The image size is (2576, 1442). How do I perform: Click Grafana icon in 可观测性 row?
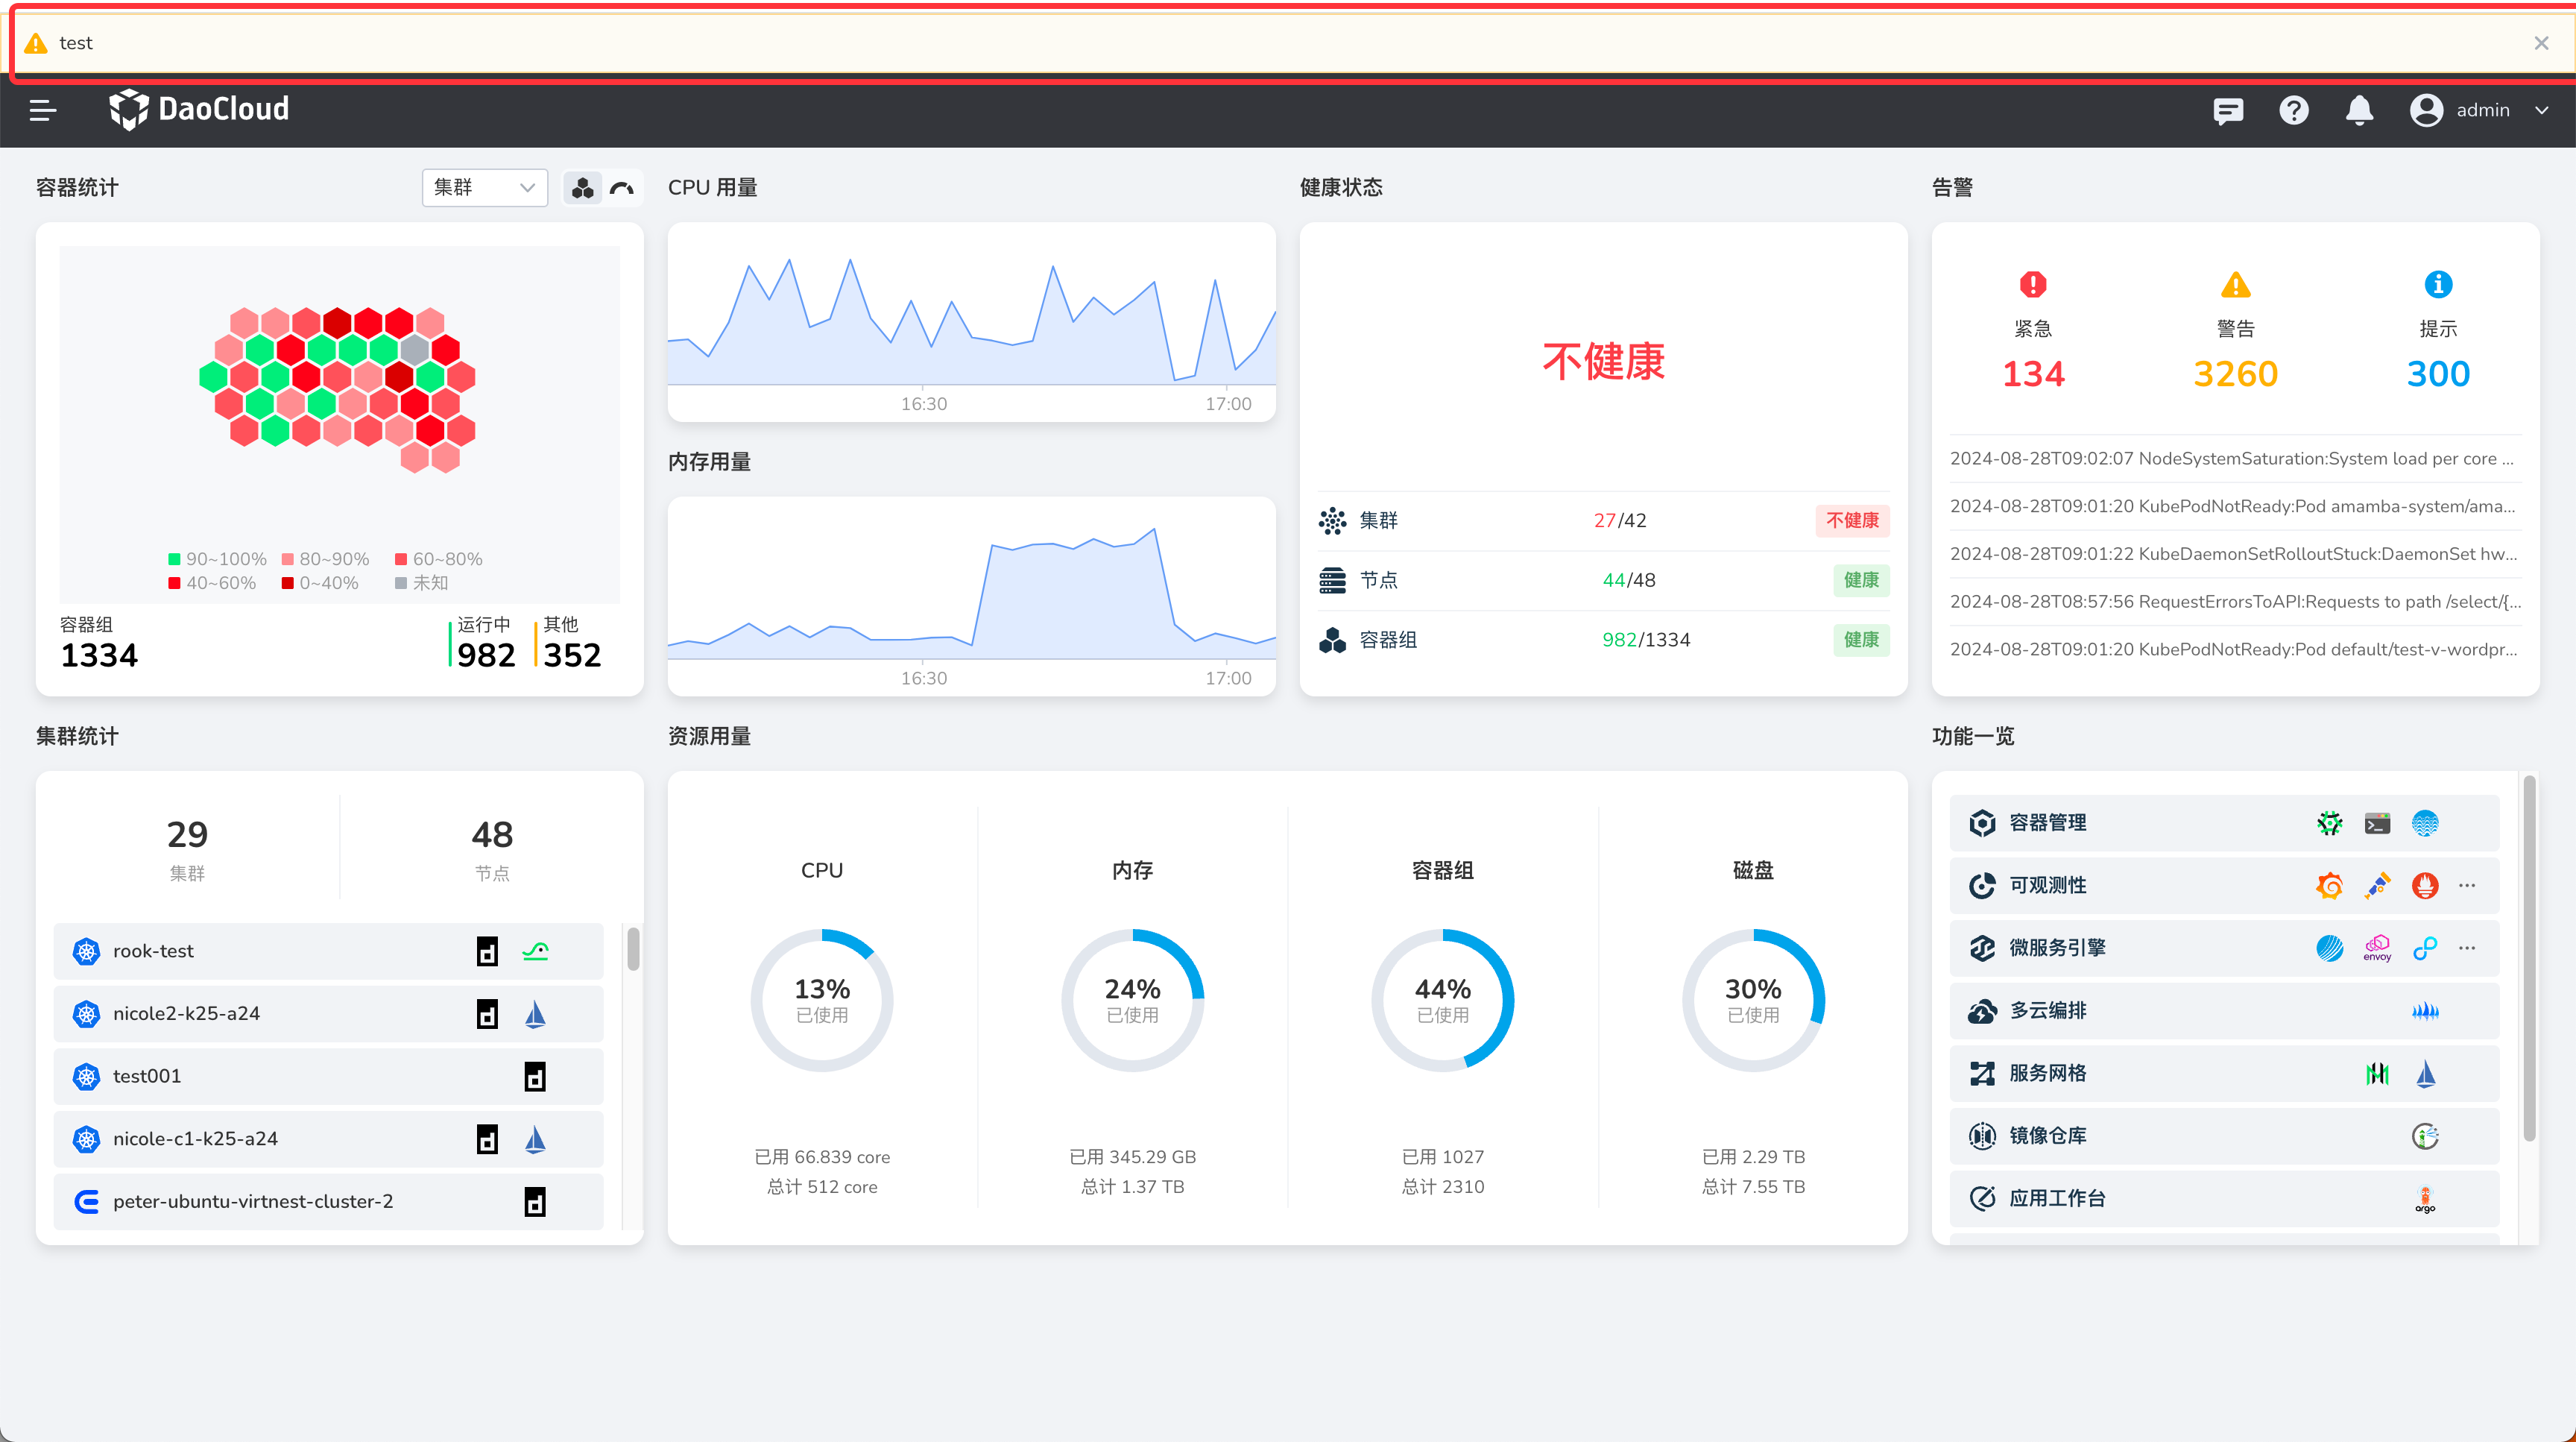2329,886
